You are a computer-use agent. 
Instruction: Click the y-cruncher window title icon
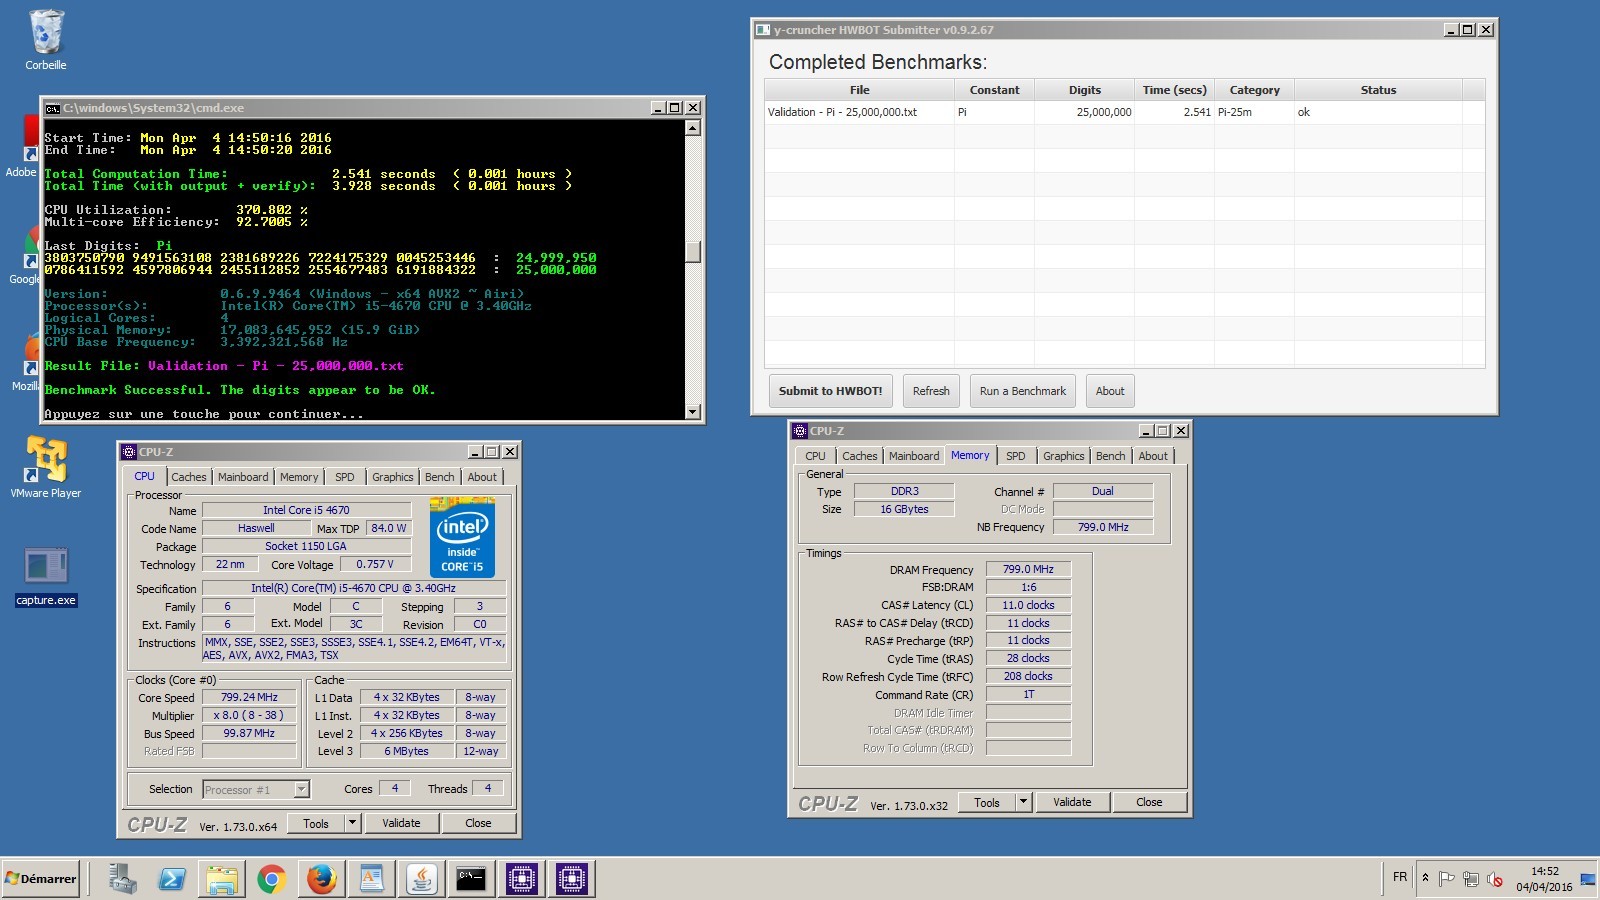point(763,30)
